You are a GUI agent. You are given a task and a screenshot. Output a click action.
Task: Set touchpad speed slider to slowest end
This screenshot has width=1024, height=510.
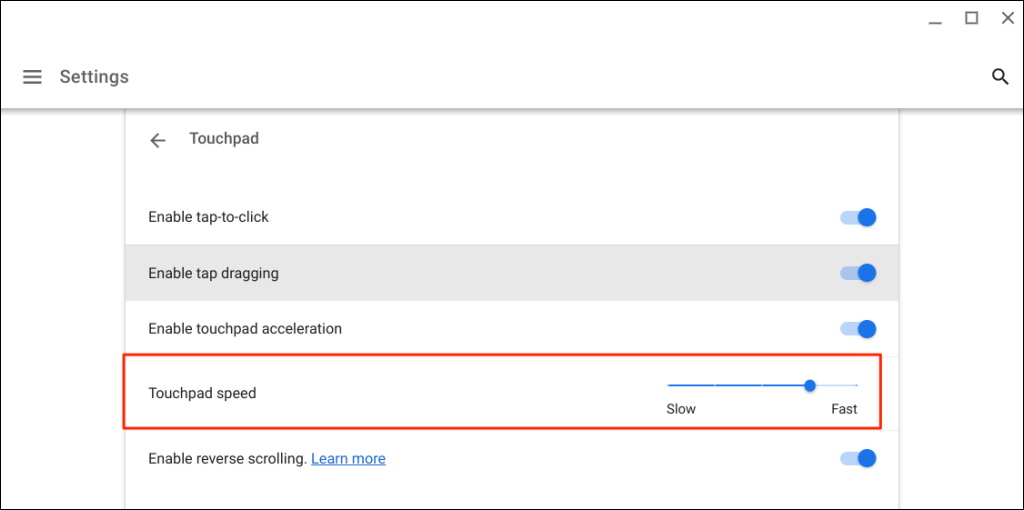point(669,385)
